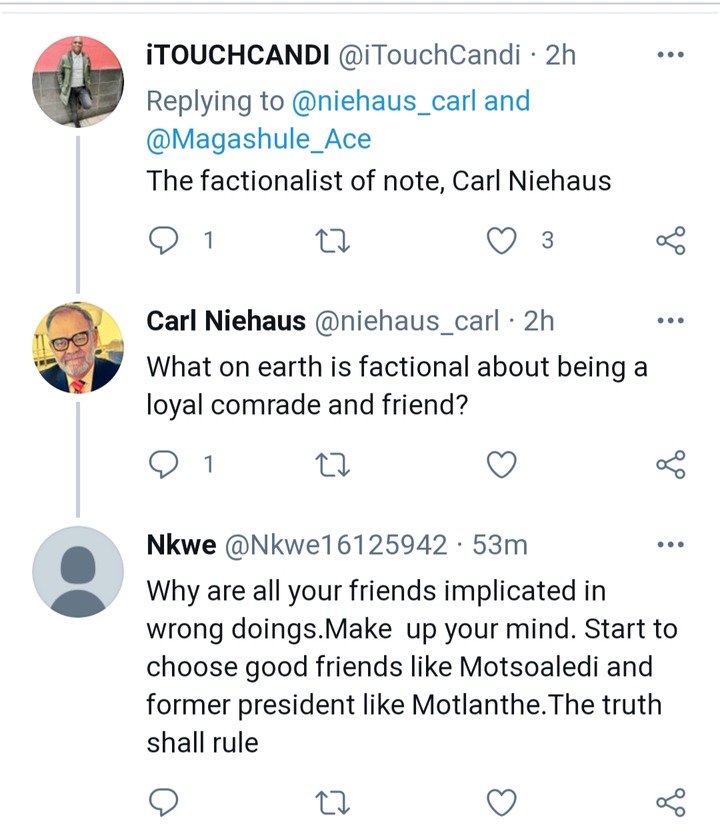View iTouchCandi's profile picture

point(78,82)
